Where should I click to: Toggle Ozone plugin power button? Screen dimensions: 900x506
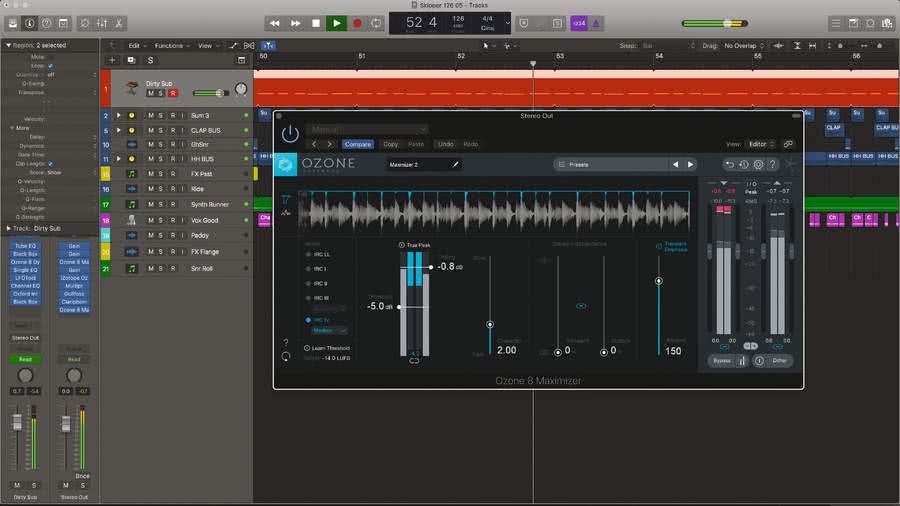click(290, 134)
